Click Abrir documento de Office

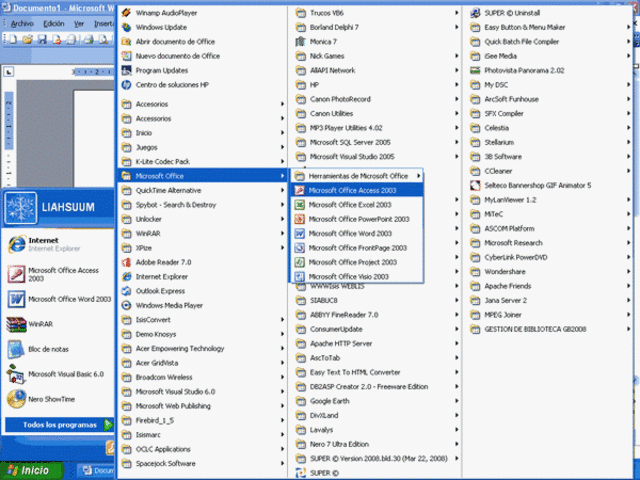(202, 42)
